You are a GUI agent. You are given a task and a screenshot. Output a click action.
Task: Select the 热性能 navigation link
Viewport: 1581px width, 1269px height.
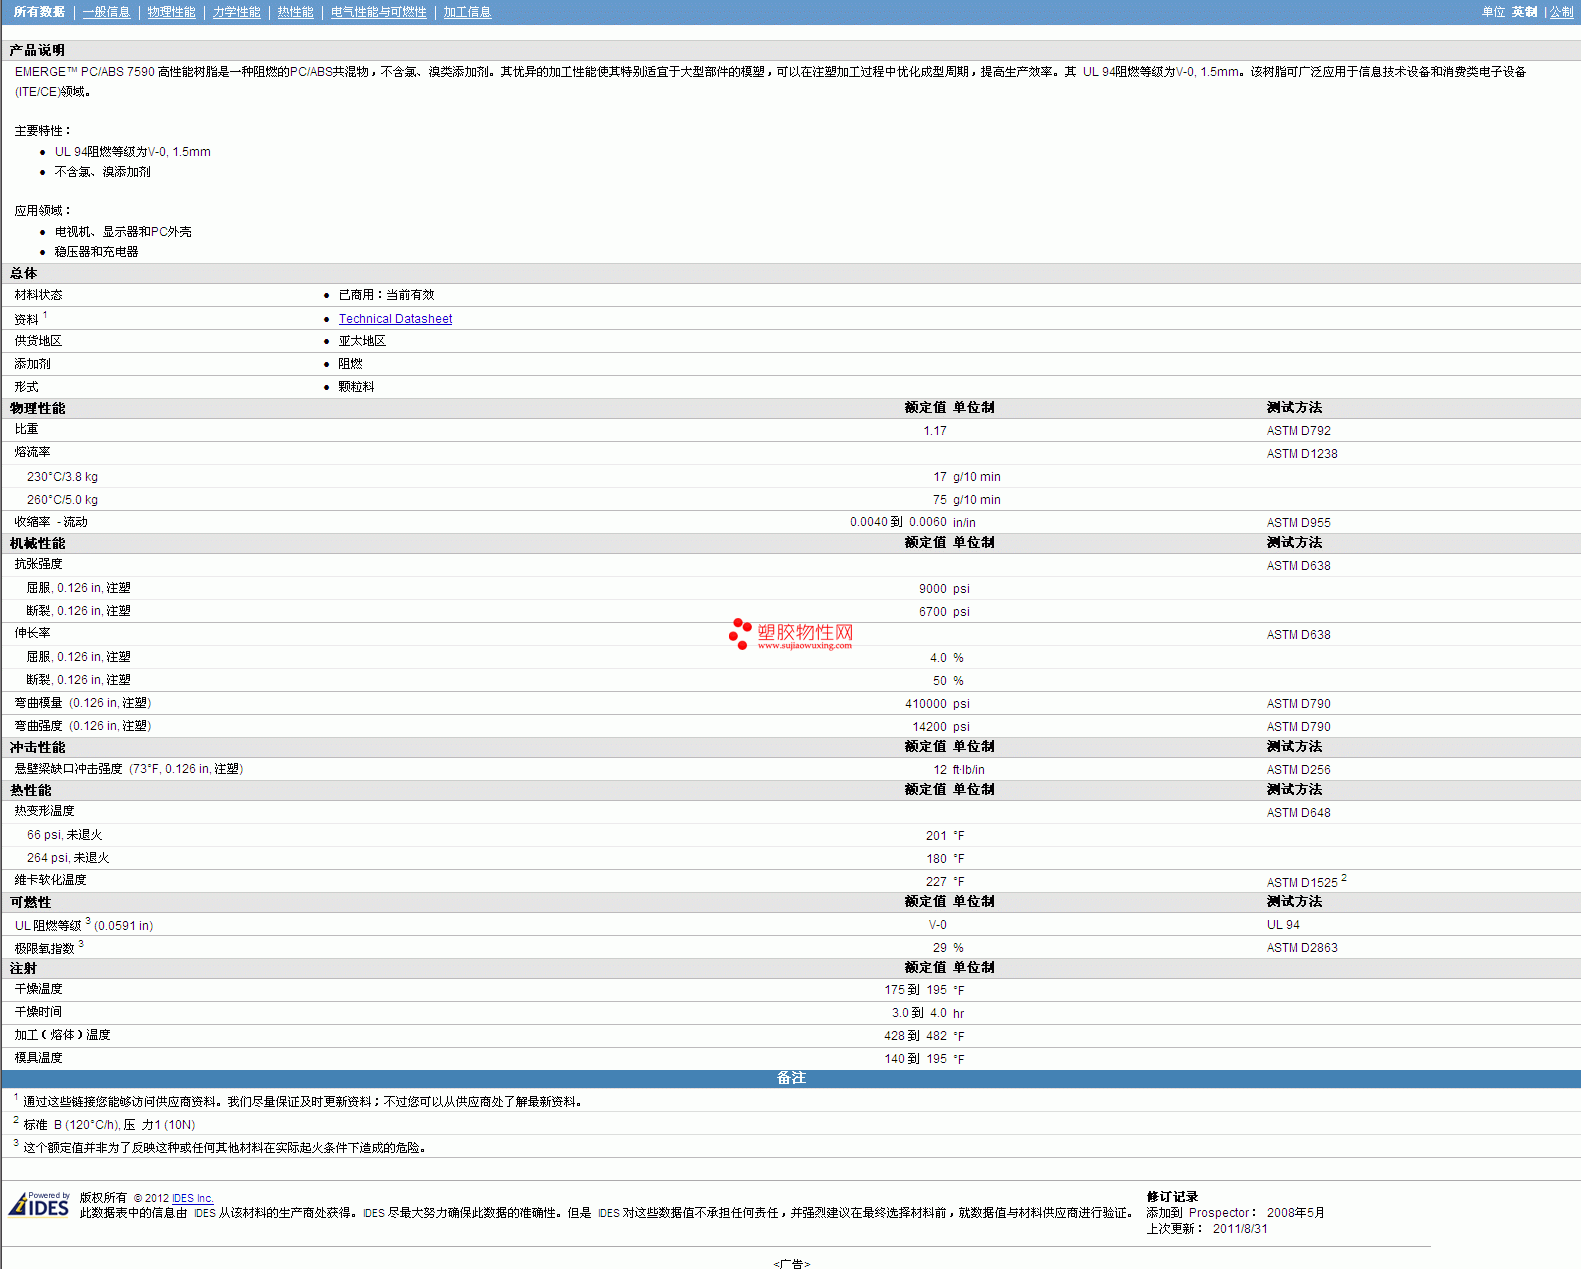tap(295, 12)
